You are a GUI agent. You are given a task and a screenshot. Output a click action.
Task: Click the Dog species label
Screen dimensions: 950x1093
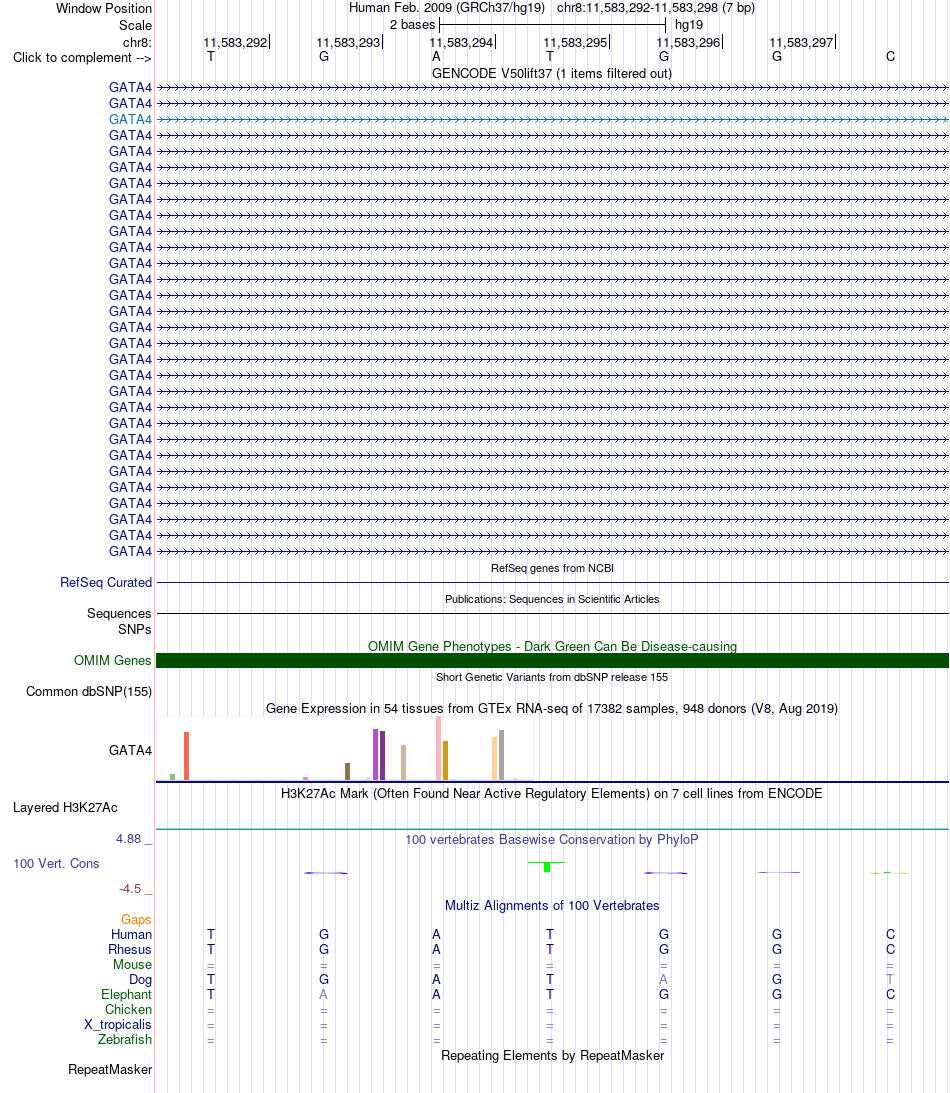tap(140, 979)
